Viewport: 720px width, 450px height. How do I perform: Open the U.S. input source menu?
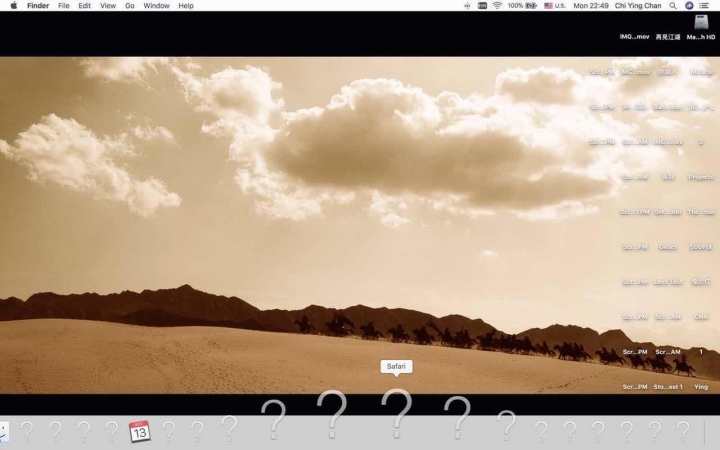tap(555, 6)
